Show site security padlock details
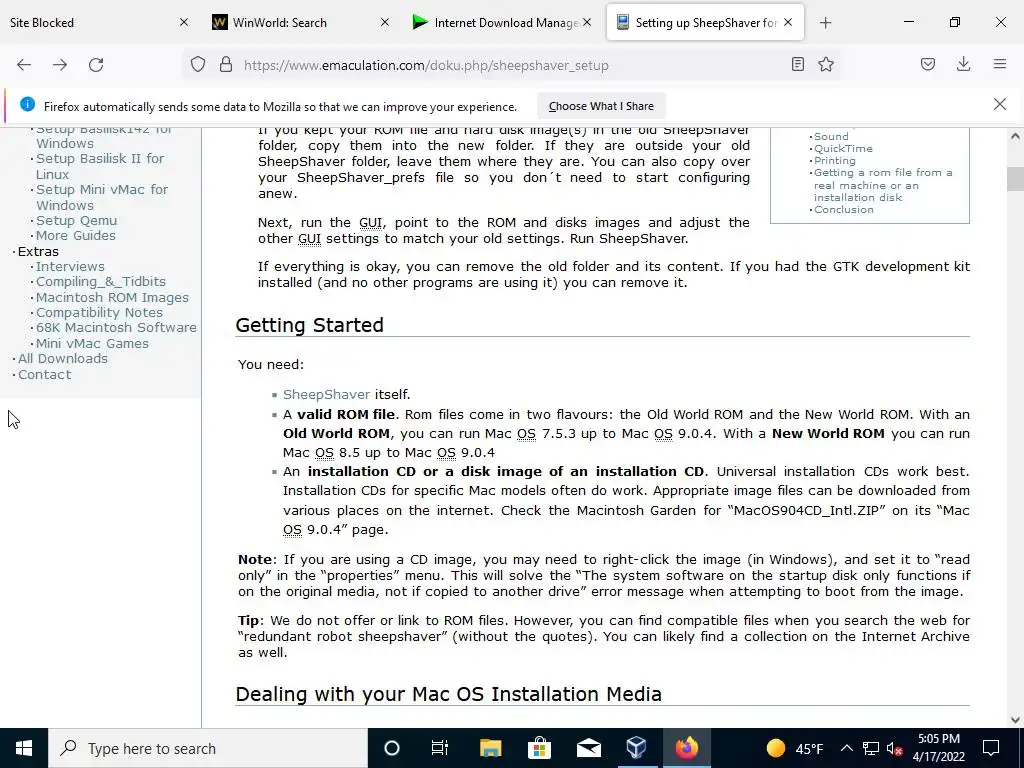1024x768 pixels. click(x=226, y=65)
